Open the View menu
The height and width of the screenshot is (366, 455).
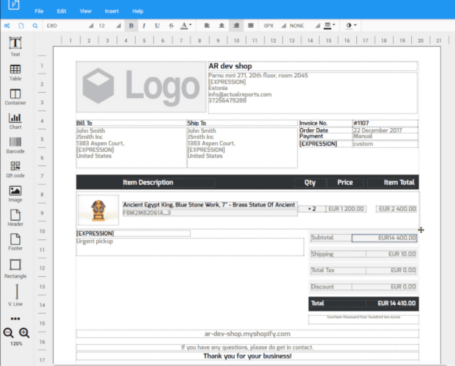[85, 11]
